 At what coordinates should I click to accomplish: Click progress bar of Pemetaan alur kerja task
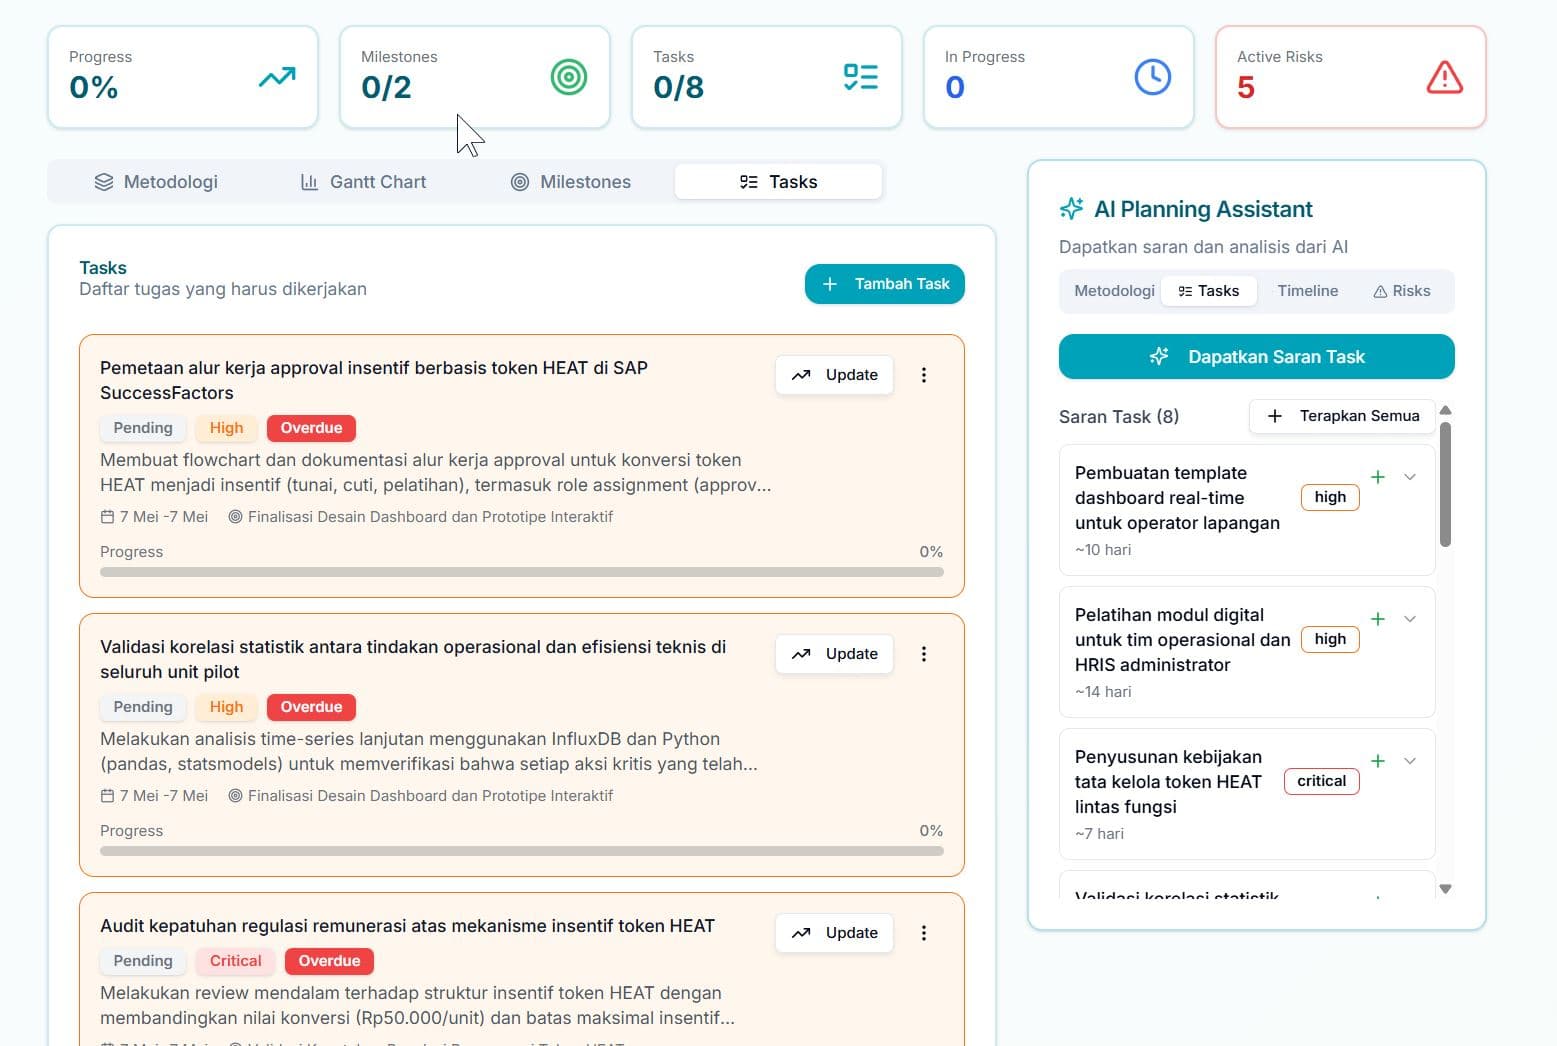522,572
